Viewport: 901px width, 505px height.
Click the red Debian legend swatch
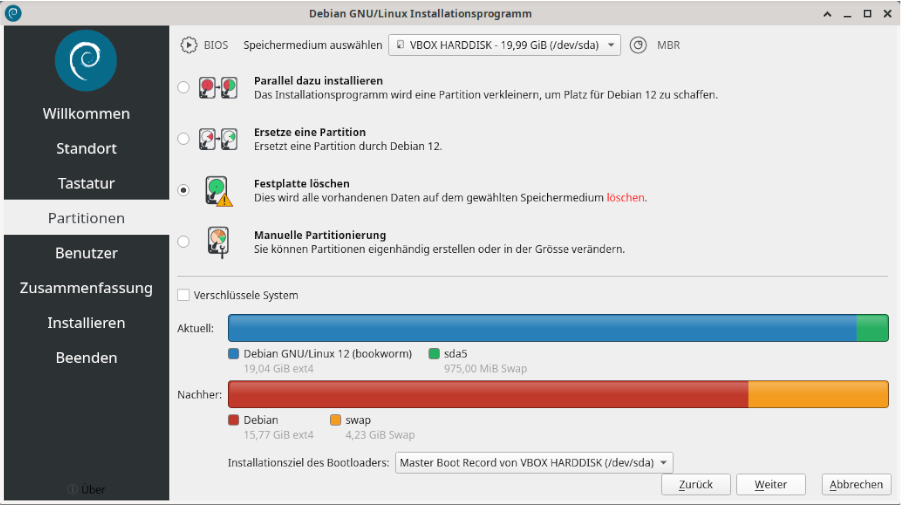click(233, 420)
